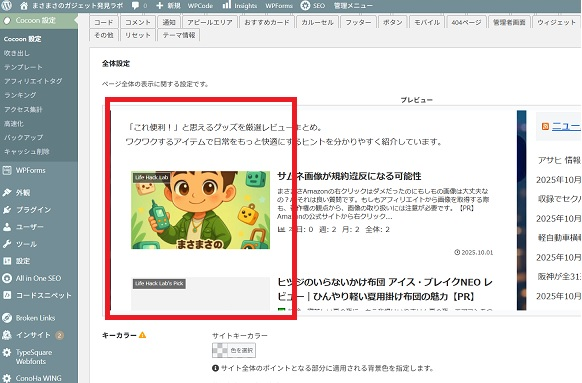Screen dimensions: 582x383
Task: Click the 外観 paintbrush icon
Action: [x=7, y=192]
